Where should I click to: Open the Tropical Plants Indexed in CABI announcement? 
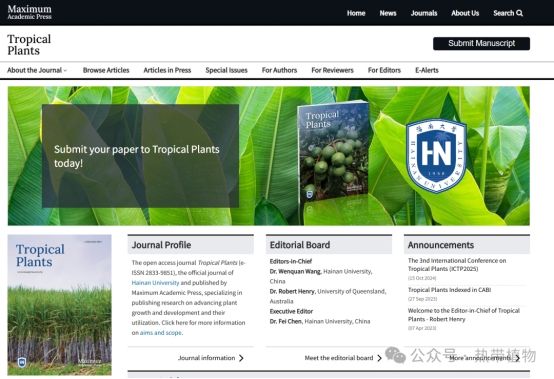pyautogui.click(x=449, y=290)
